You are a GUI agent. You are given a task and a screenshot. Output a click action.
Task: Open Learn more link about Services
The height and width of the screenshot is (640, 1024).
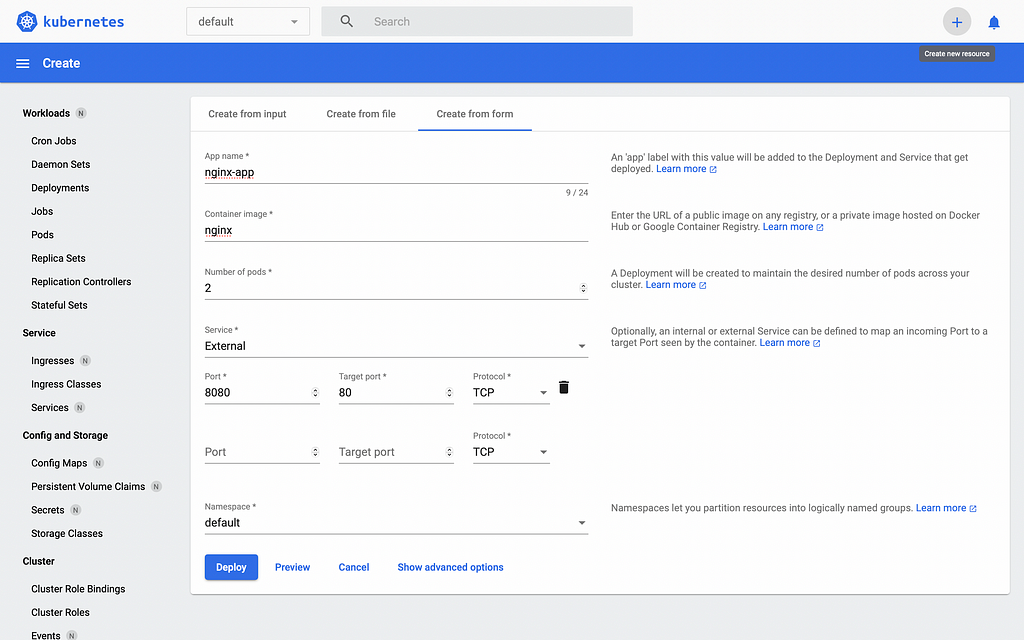coord(790,343)
